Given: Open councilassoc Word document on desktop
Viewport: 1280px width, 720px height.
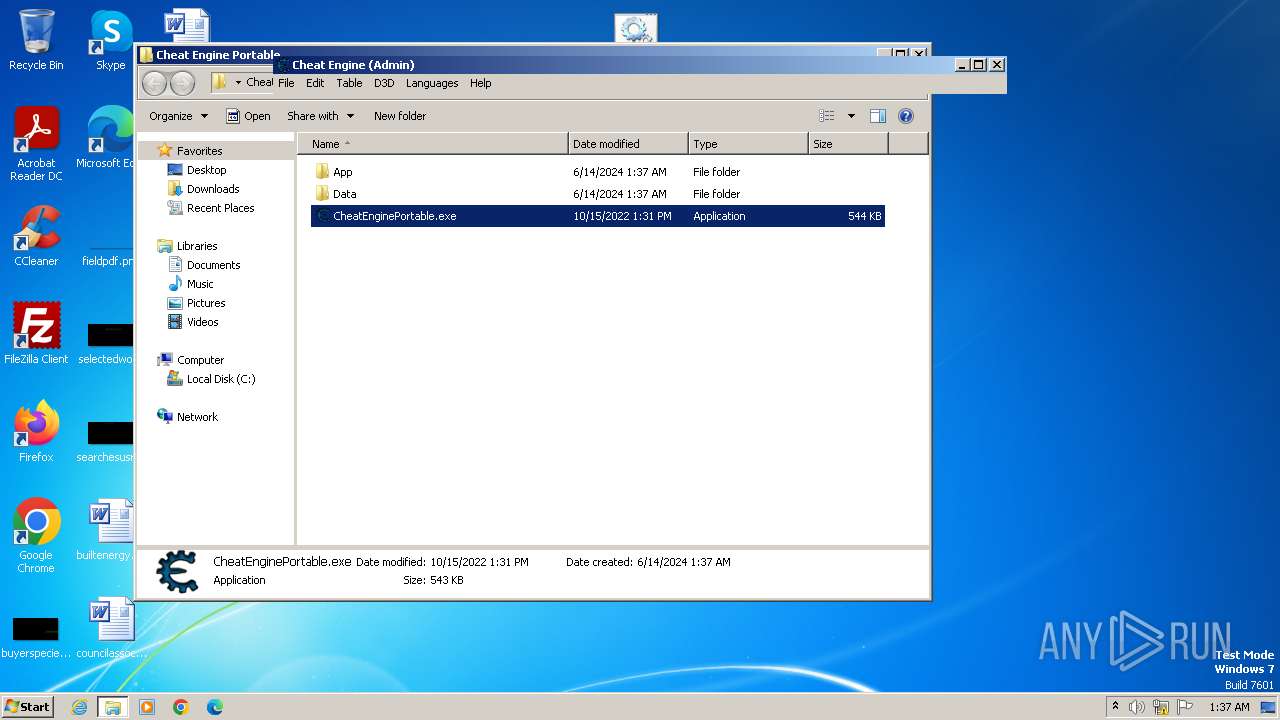Looking at the screenshot, I should coord(110,628).
